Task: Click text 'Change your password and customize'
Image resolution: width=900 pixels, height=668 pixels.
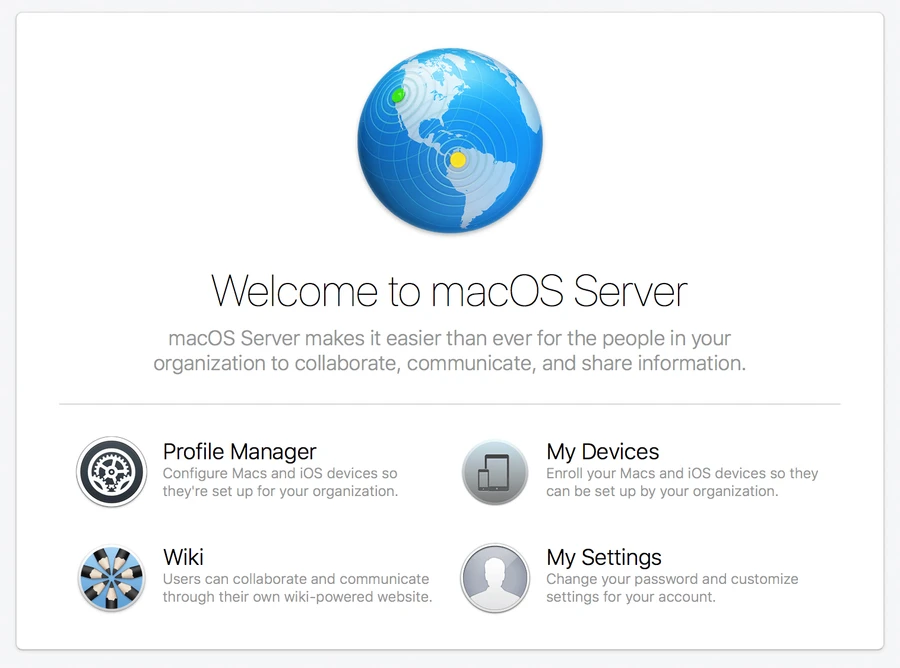Action: 672,579
